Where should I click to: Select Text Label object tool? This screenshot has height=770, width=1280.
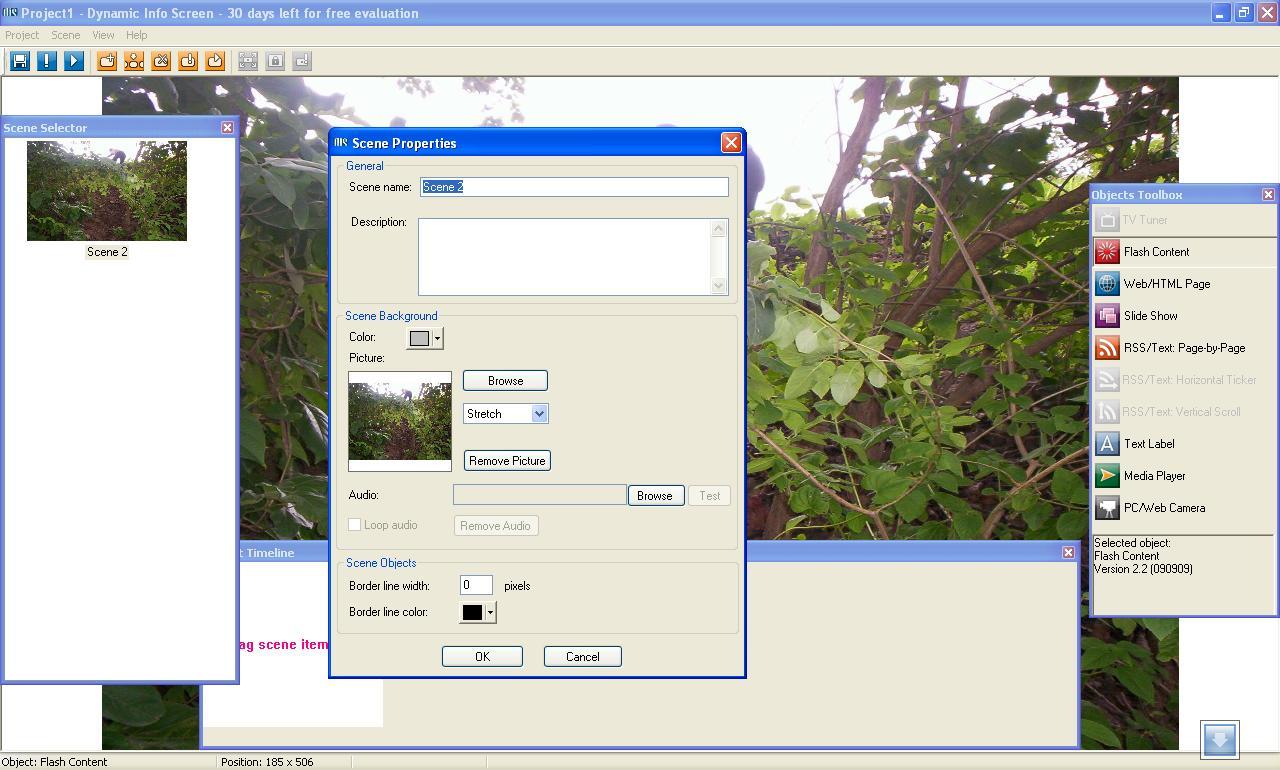[1185, 444]
